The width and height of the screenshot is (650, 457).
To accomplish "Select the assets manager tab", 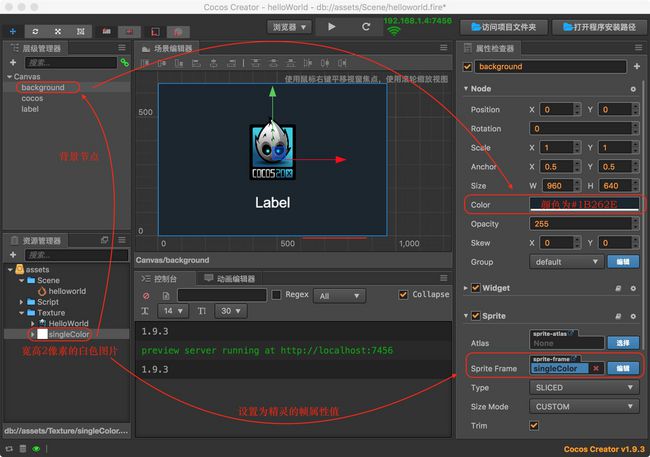I will click(36, 241).
